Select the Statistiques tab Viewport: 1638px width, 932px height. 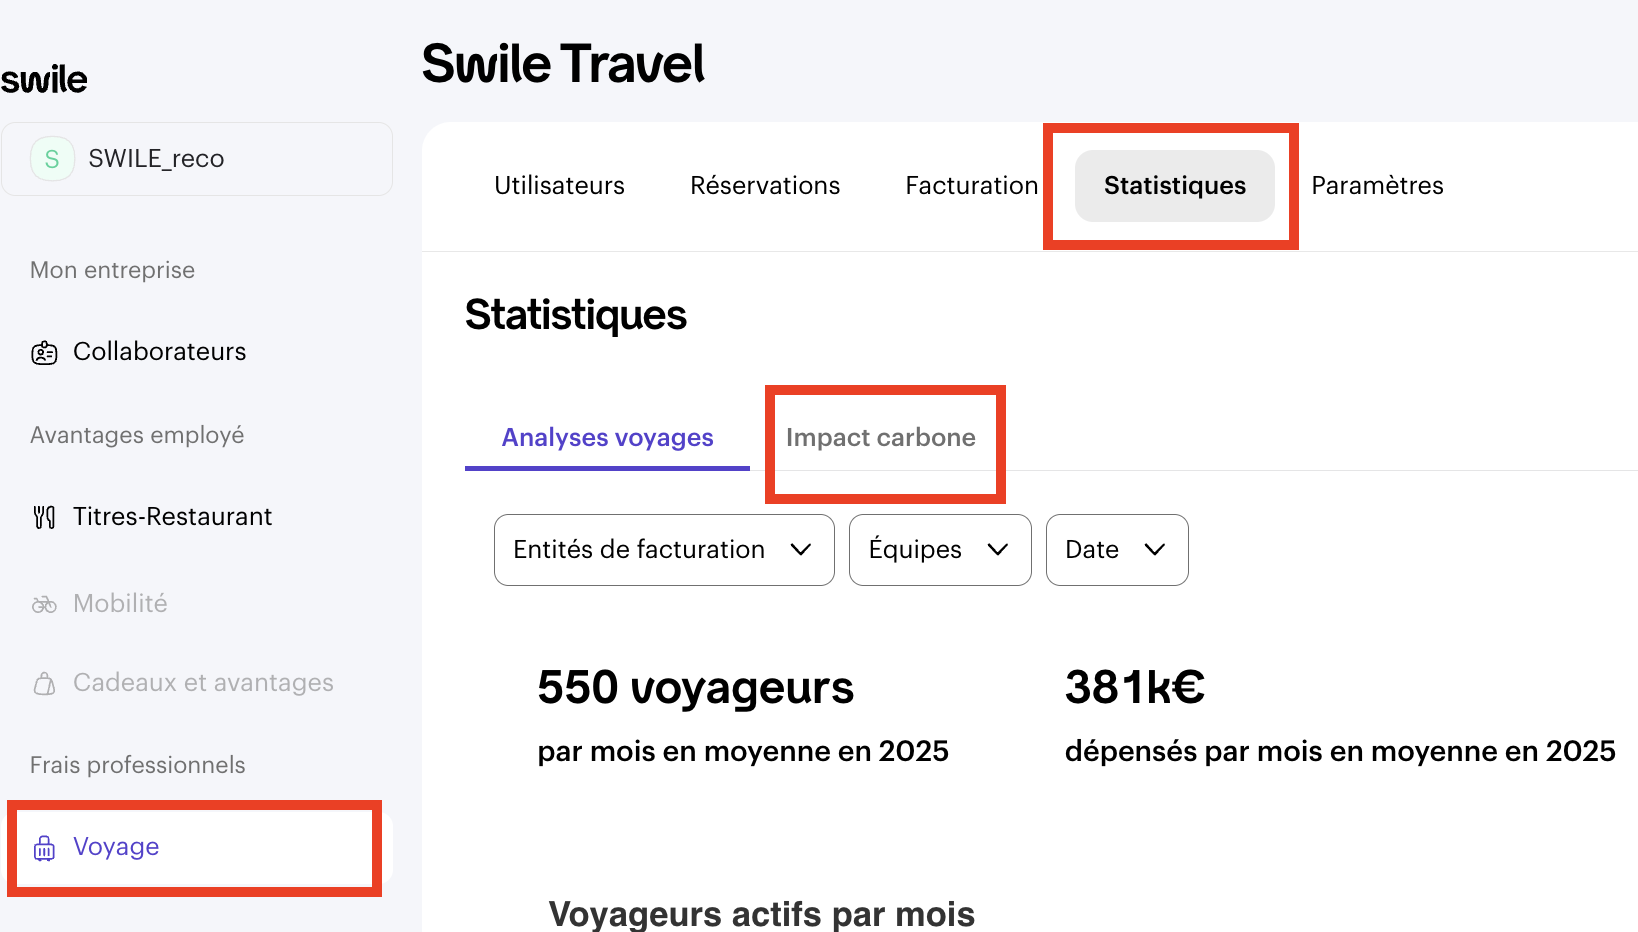coord(1174,186)
